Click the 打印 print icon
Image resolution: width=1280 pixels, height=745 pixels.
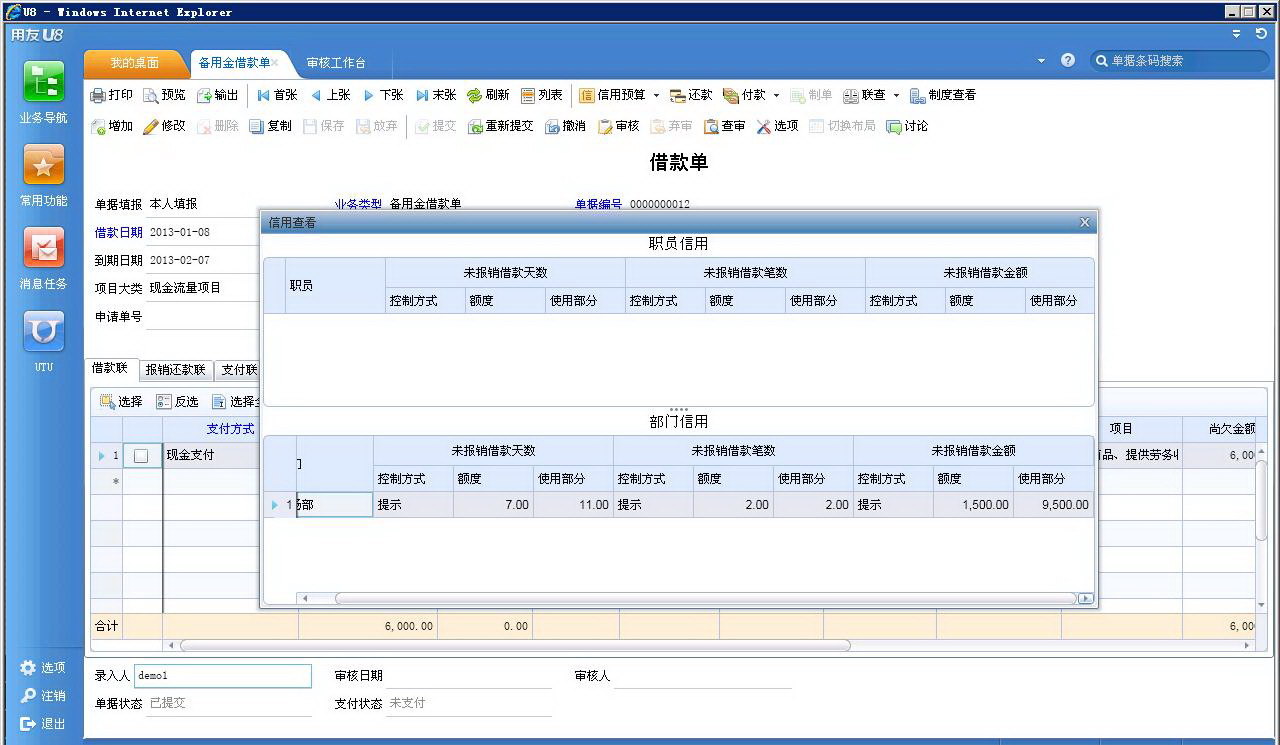98,96
